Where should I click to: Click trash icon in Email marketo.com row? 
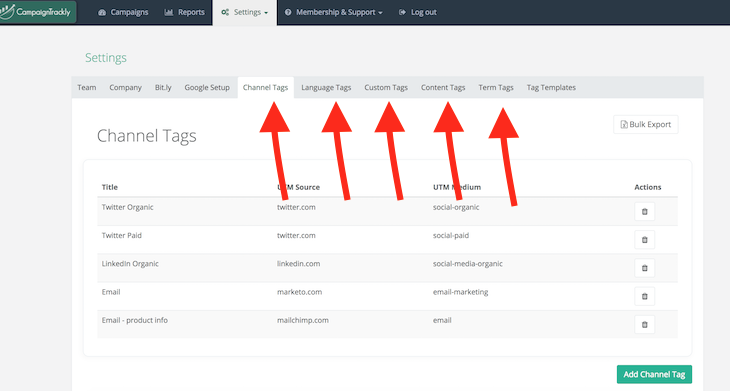point(644,296)
